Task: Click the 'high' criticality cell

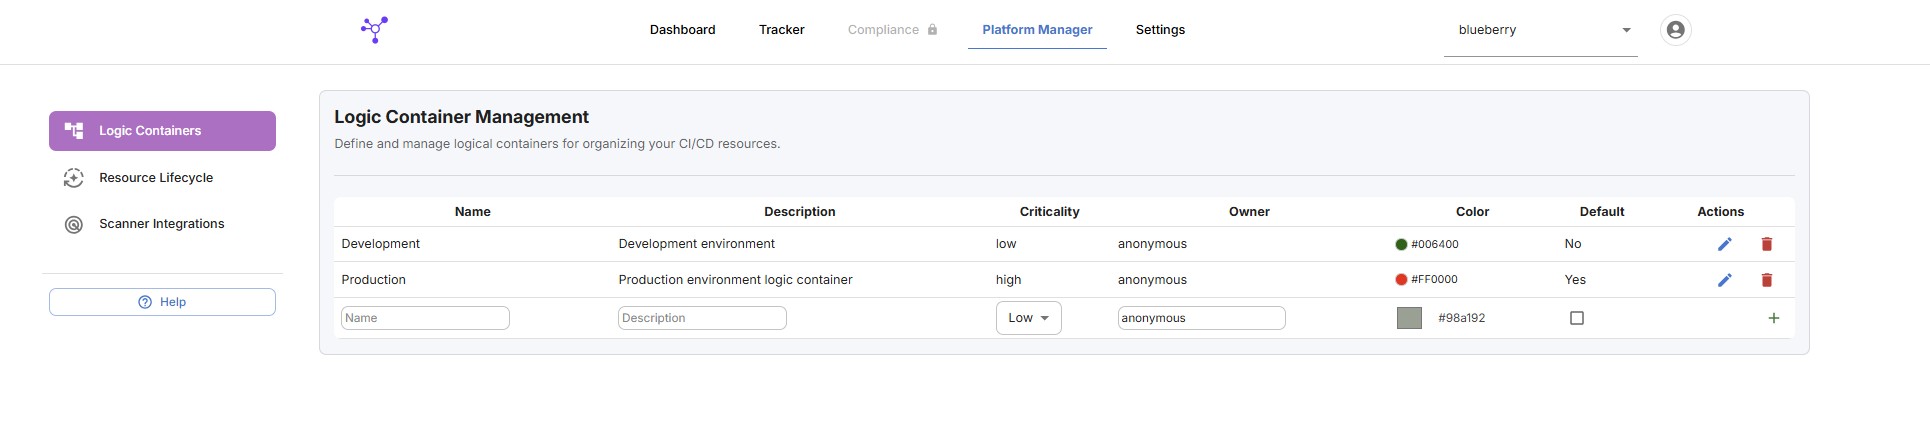Action: (1009, 280)
